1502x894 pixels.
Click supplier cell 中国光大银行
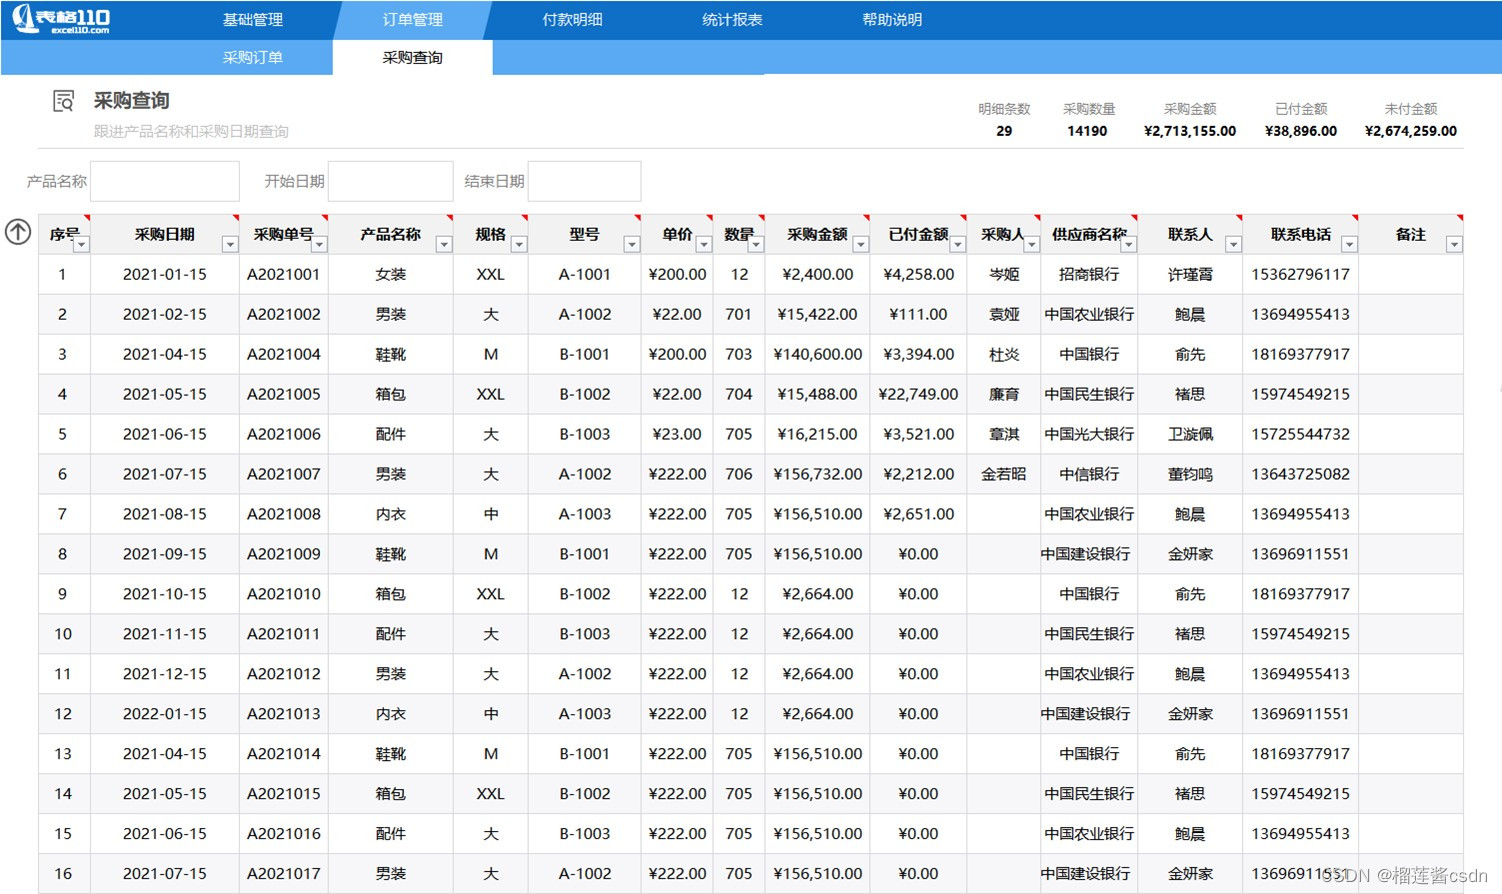(1089, 434)
